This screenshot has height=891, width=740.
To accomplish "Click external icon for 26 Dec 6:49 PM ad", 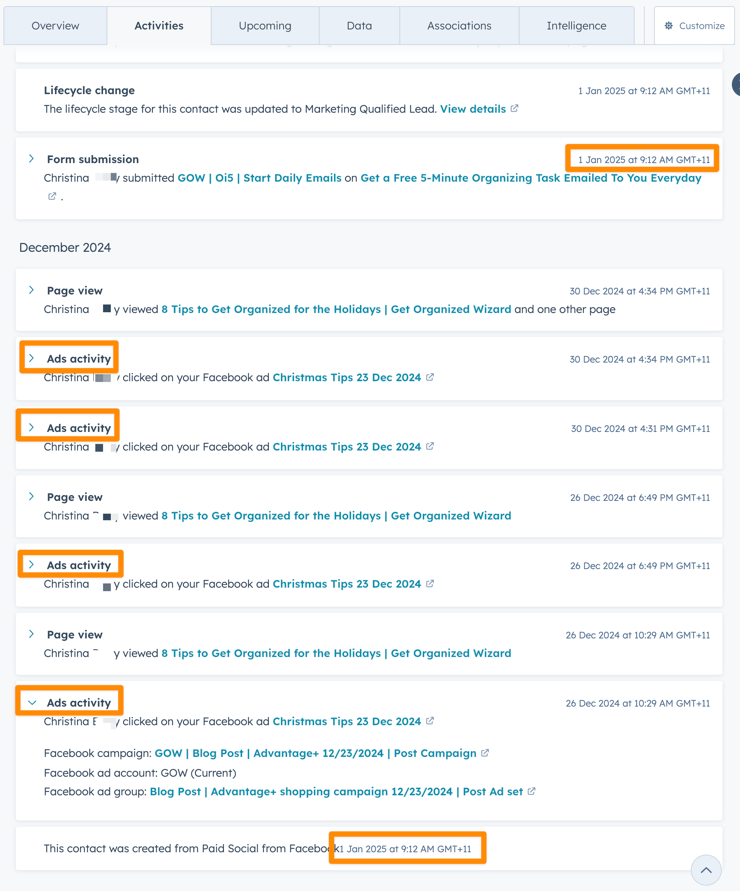I will (x=430, y=583).
